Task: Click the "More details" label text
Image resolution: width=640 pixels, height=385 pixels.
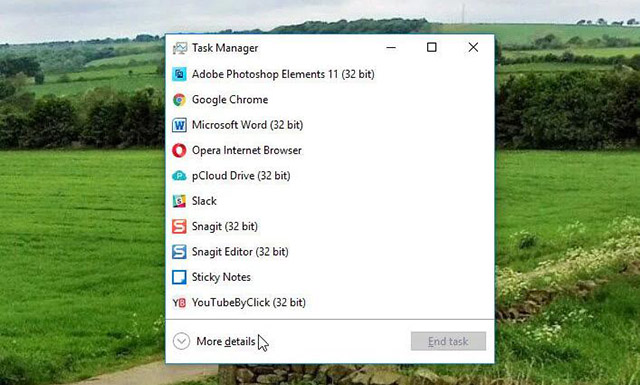Action: pyautogui.click(x=226, y=341)
